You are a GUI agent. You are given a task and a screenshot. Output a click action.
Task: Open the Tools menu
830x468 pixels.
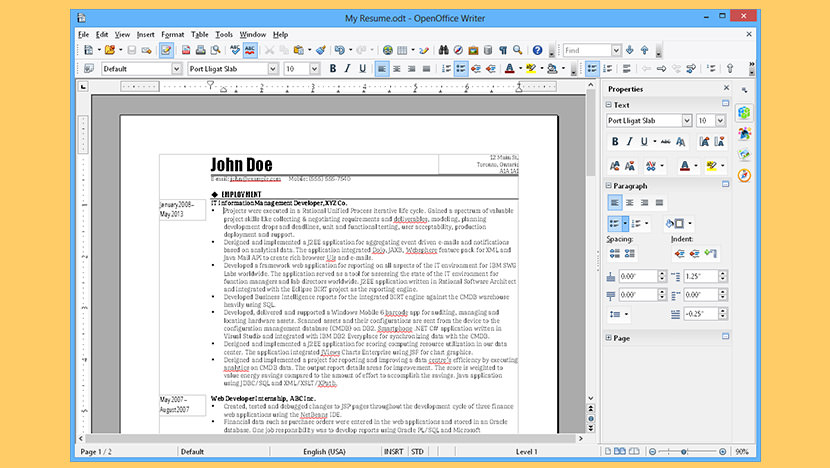[x=224, y=34]
